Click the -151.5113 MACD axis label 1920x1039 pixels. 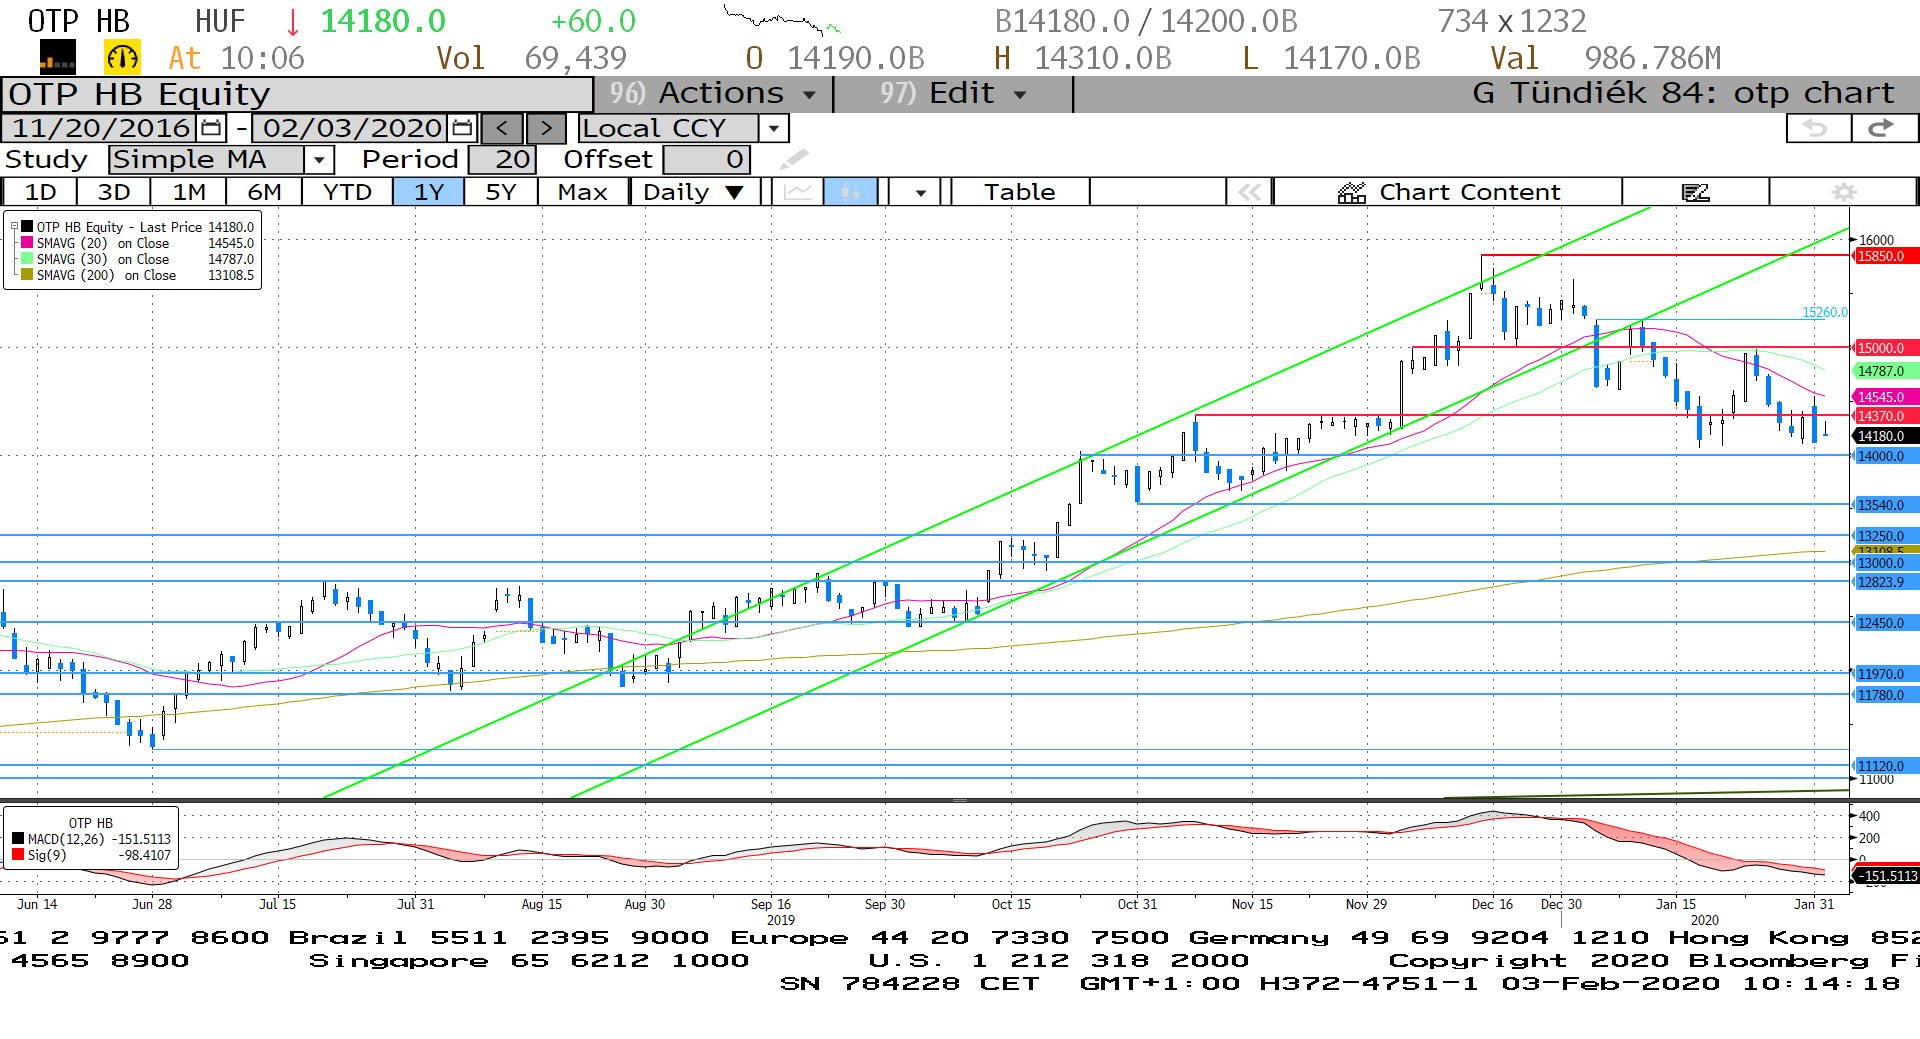[x=1886, y=876]
